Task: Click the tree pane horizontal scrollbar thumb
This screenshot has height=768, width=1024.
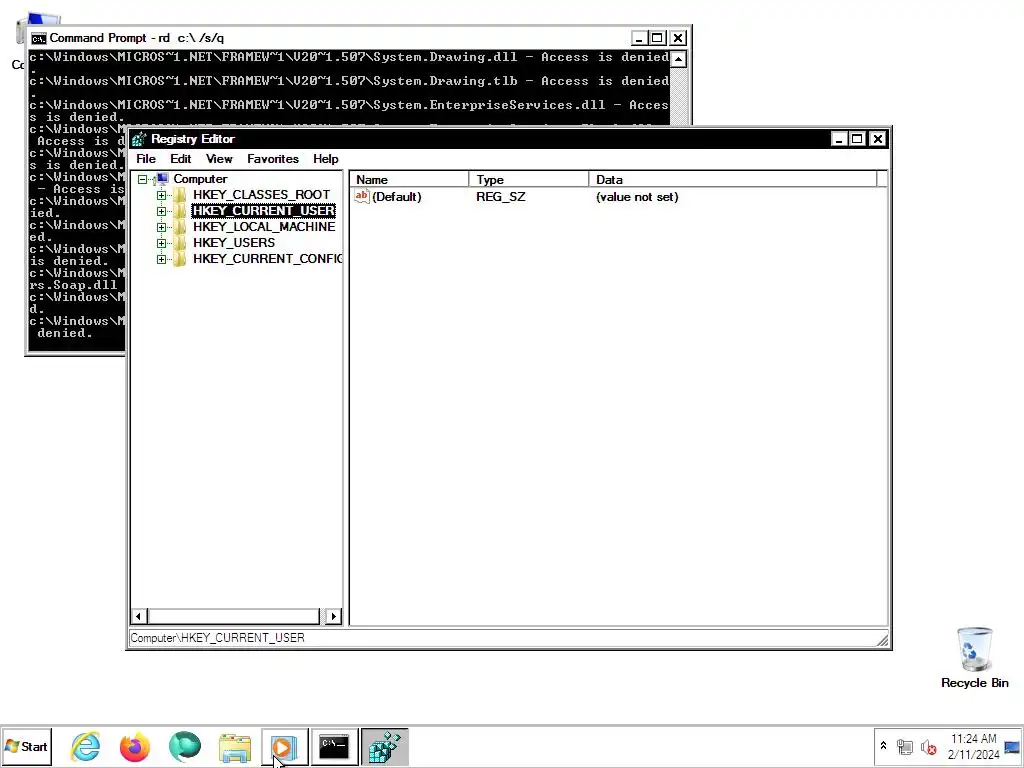Action: pyautogui.click(x=234, y=616)
